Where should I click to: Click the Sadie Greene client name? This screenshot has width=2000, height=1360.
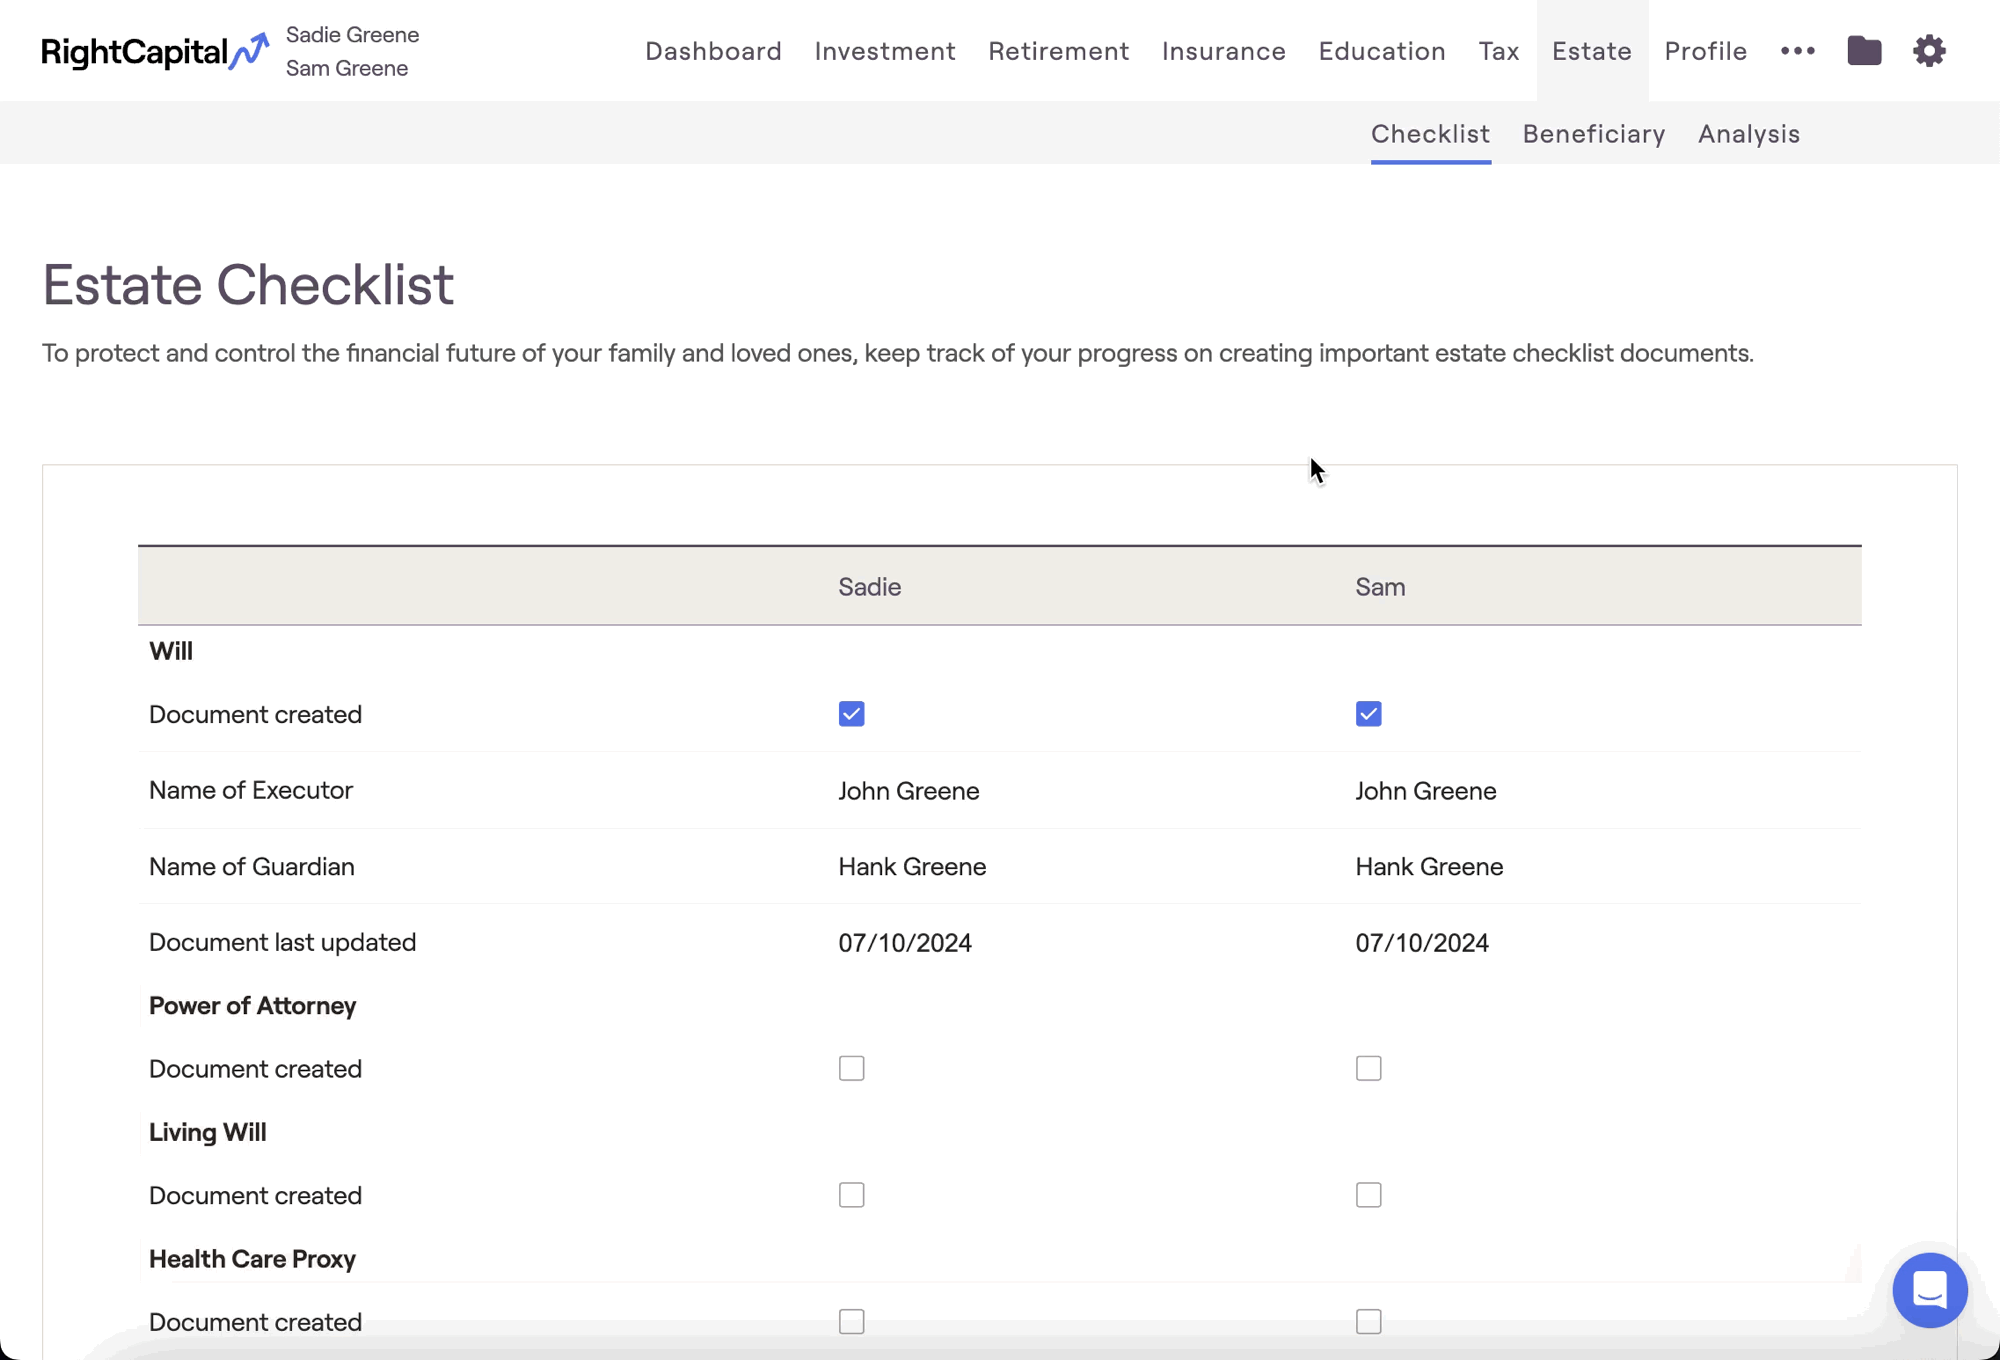click(x=352, y=35)
